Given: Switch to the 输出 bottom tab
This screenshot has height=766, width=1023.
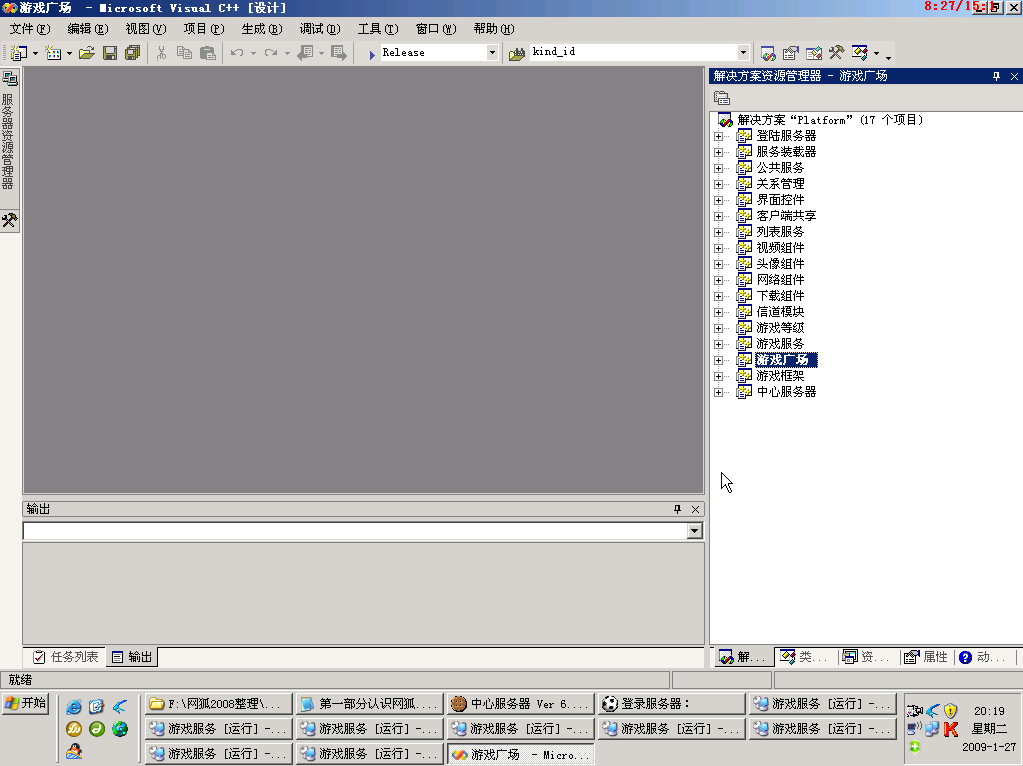Looking at the screenshot, I should 132,657.
